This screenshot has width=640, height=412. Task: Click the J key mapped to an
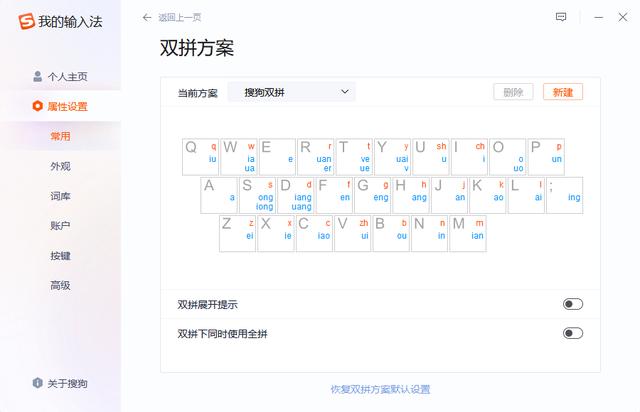click(x=449, y=195)
